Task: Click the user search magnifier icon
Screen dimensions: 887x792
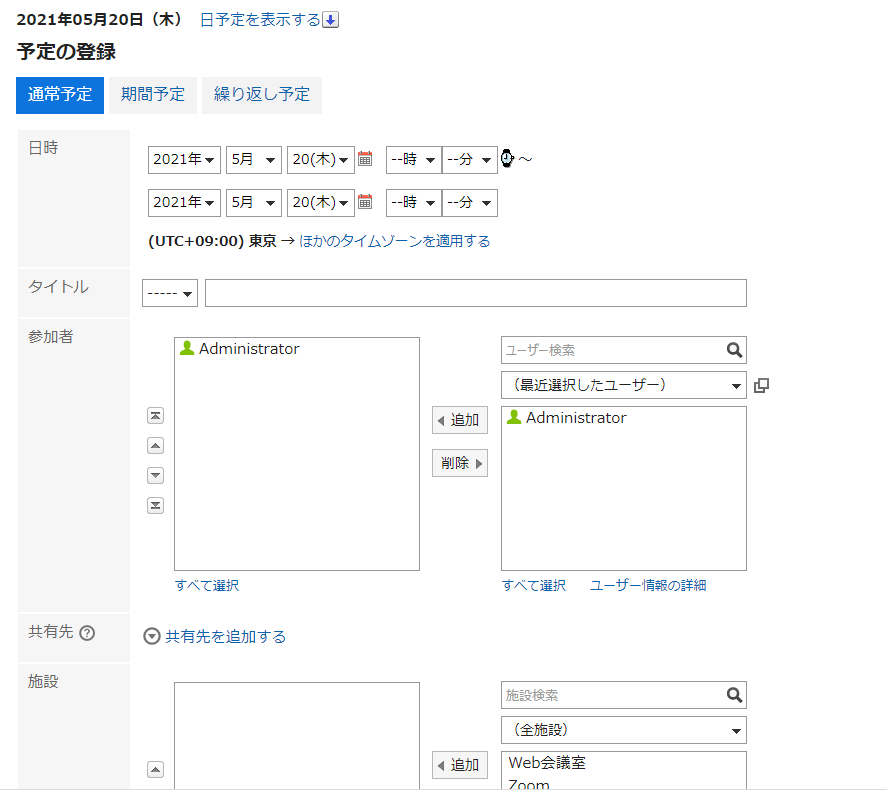Action: [x=734, y=350]
